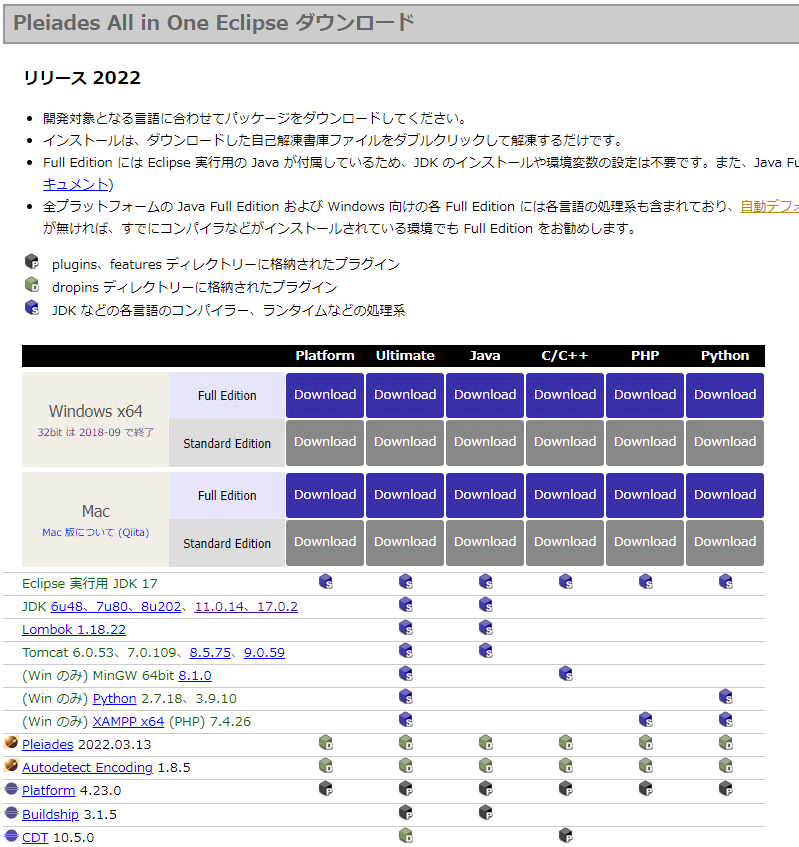This screenshot has width=799, height=847.
Task: Open the Mac 版について (Qiita) link
Action: [95, 533]
